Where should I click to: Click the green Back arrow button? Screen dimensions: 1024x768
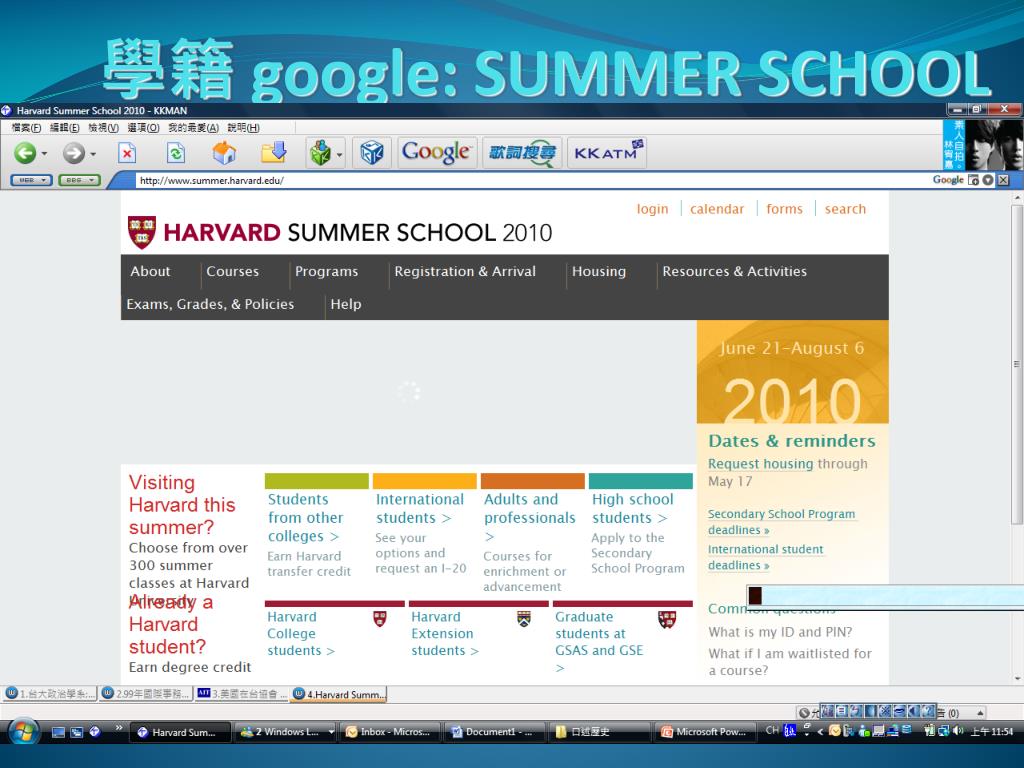(25, 153)
